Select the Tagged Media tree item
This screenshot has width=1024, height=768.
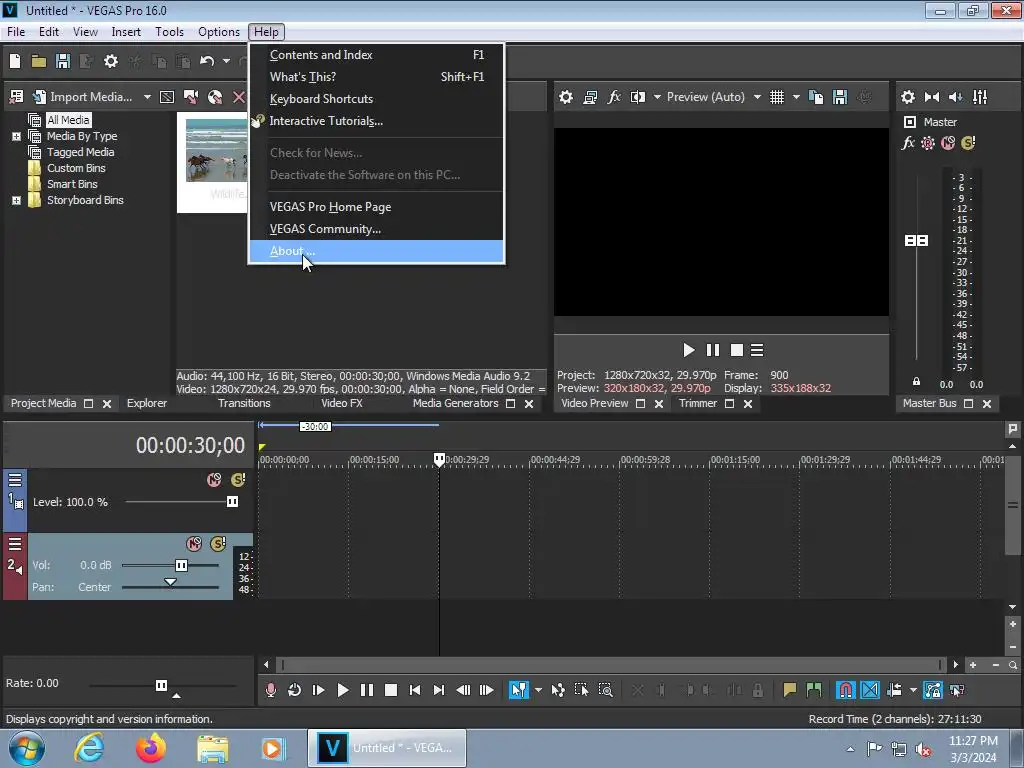80,152
